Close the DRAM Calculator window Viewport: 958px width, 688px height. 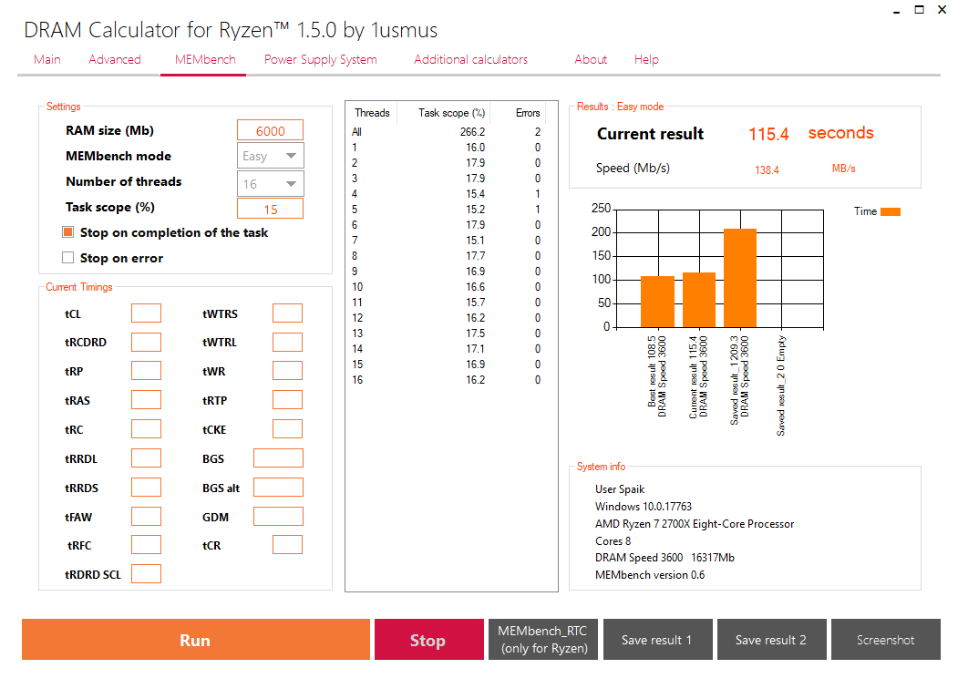point(942,10)
